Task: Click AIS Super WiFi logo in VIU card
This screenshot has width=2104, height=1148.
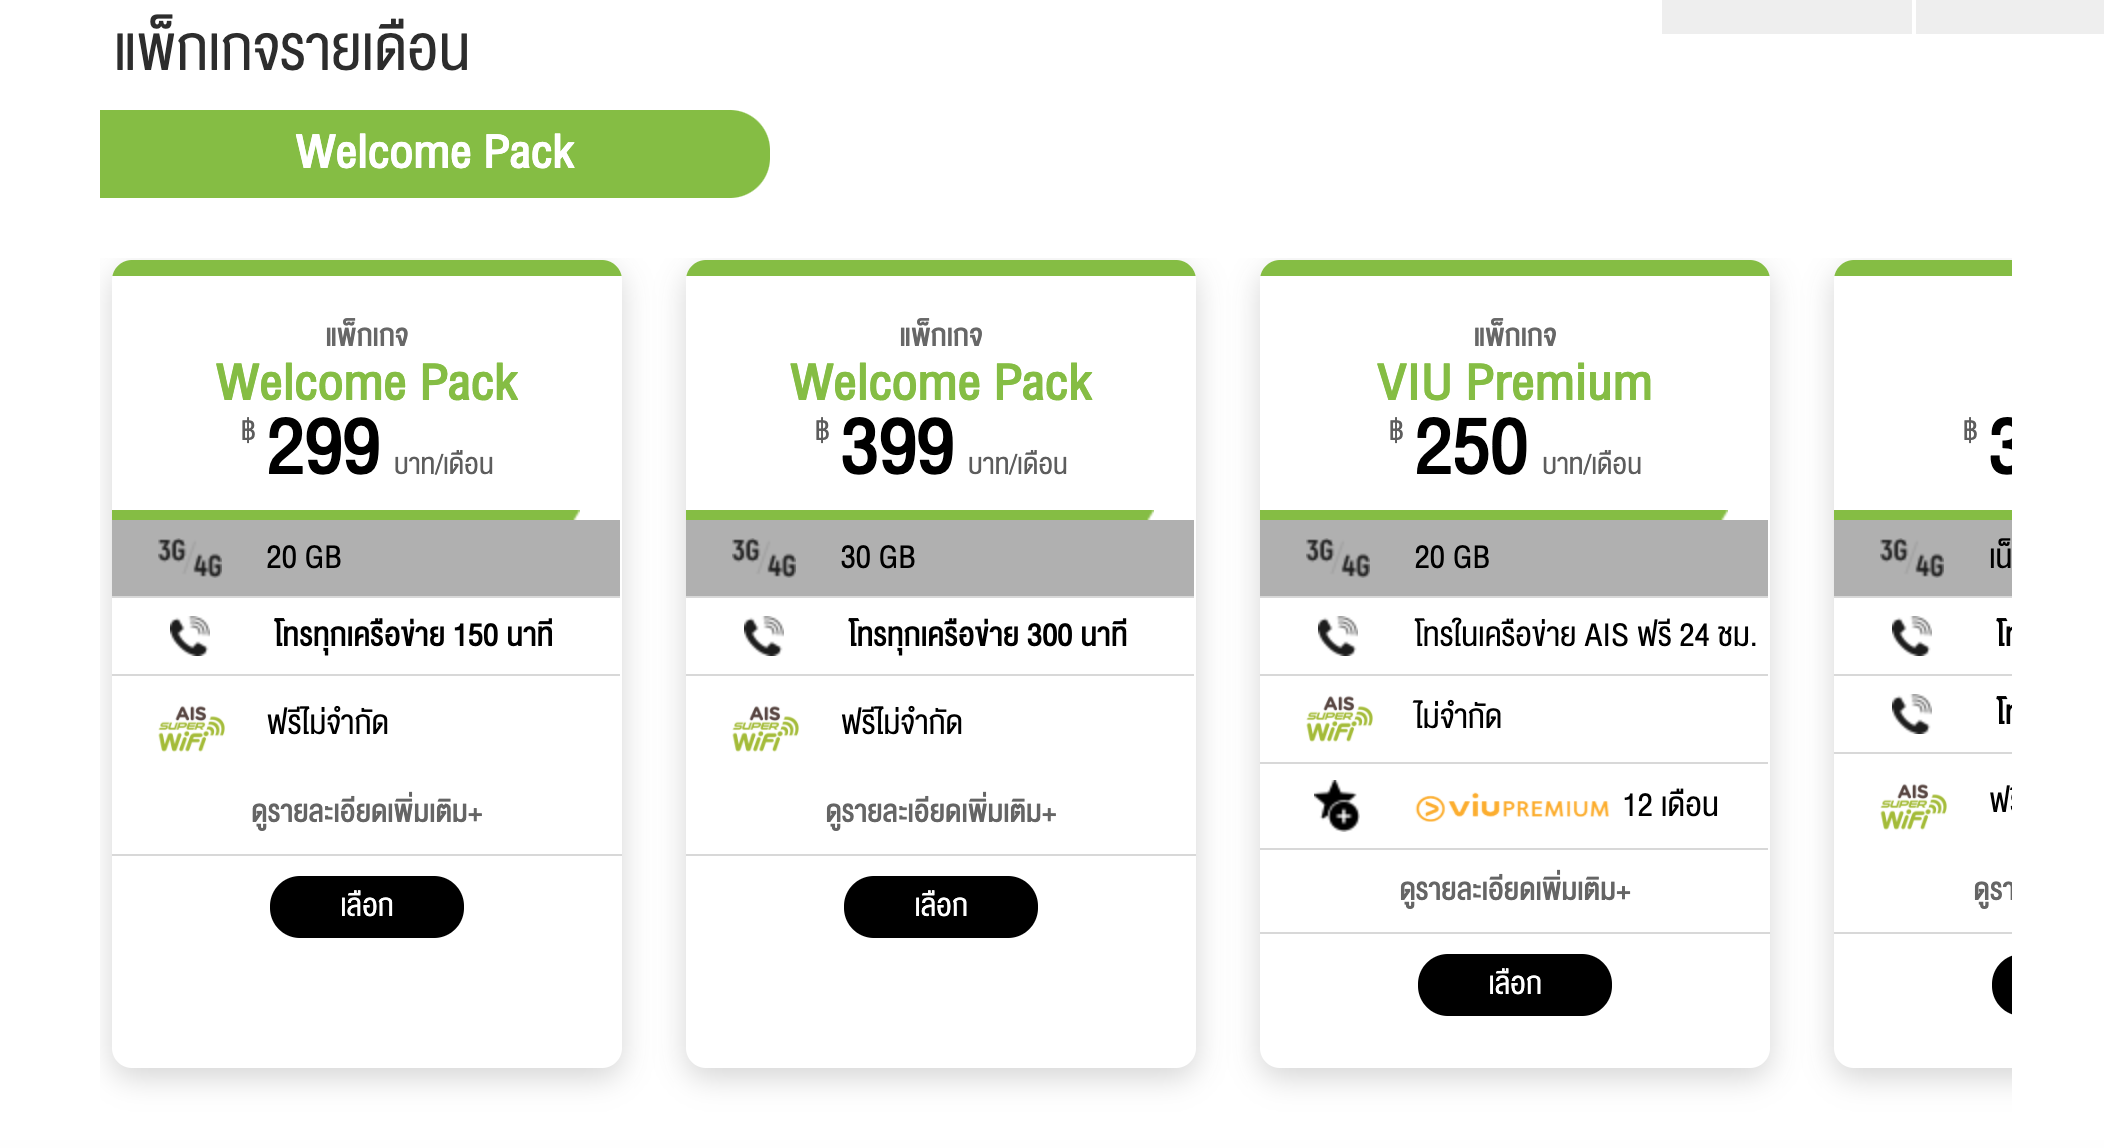Action: (x=1338, y=719)
